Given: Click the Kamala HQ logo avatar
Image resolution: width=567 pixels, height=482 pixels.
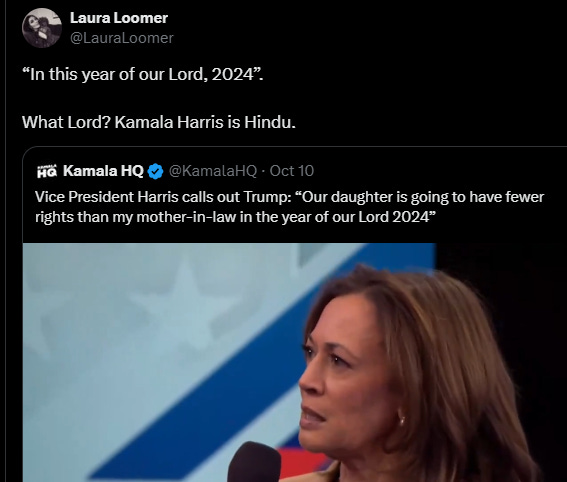Looking at the screenshot, I should [x=47, y=171].
